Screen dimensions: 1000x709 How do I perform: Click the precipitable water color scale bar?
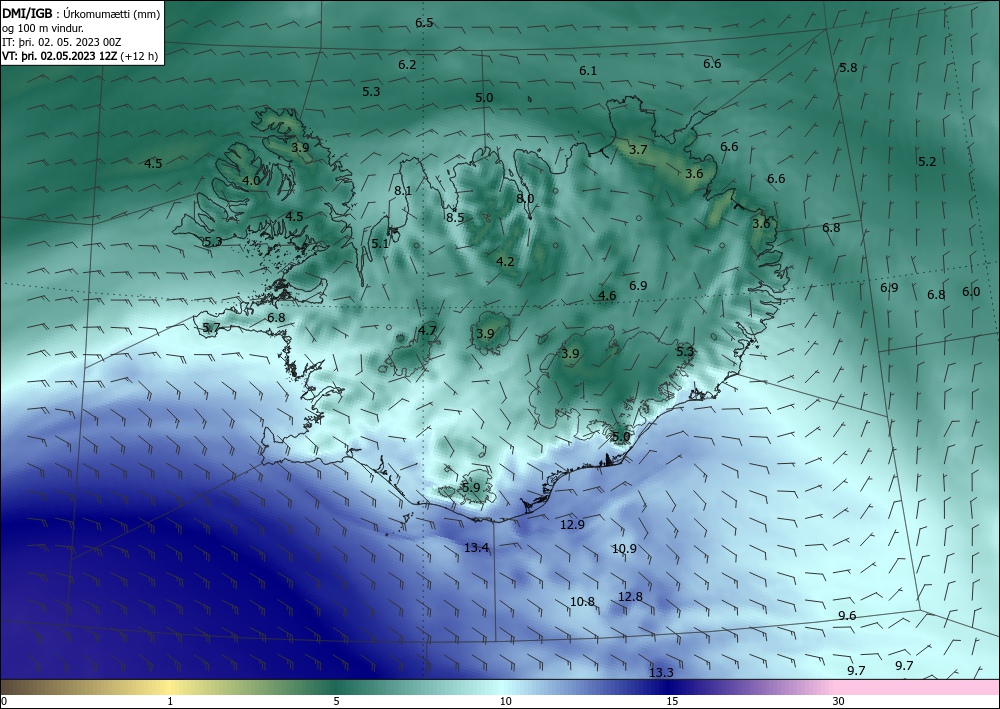(x=500, y=687)
